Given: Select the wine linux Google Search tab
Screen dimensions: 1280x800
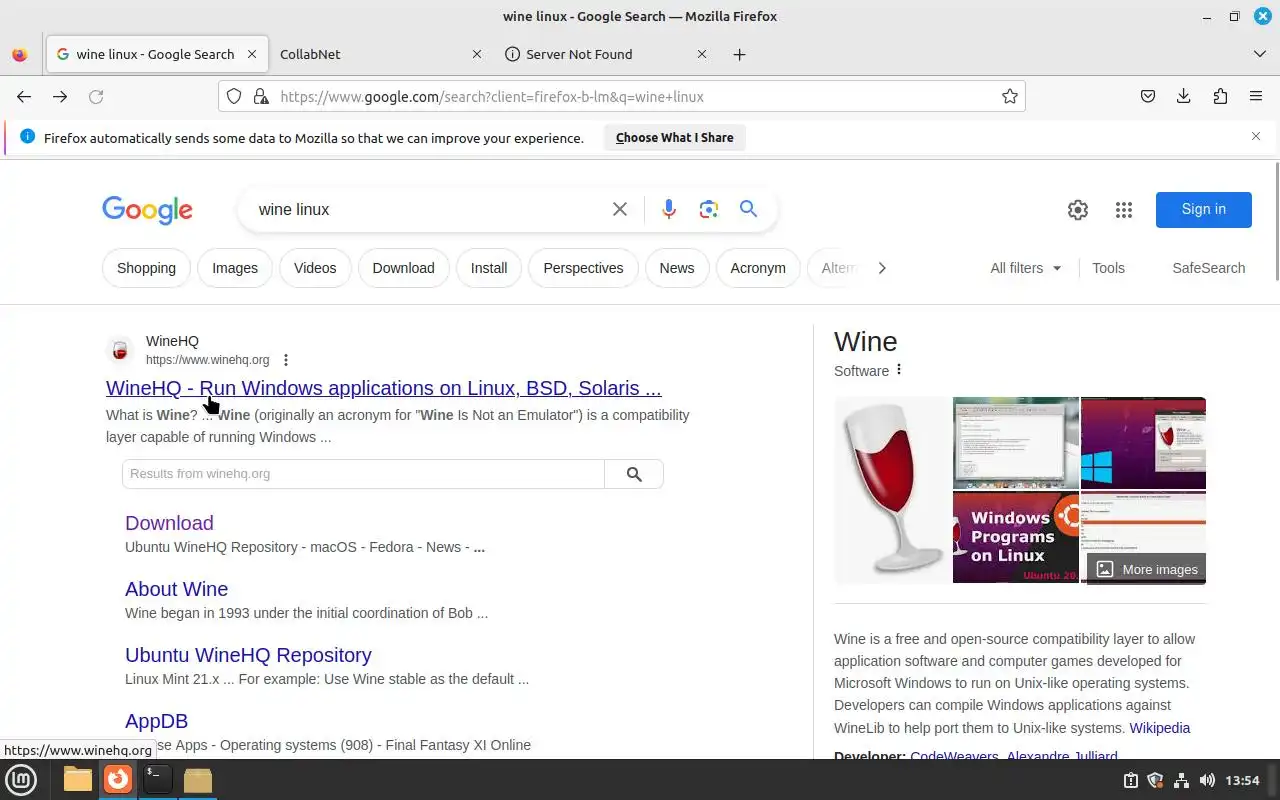Looking at the screenshot, I should pyautogui.click(x=157, y=54).
